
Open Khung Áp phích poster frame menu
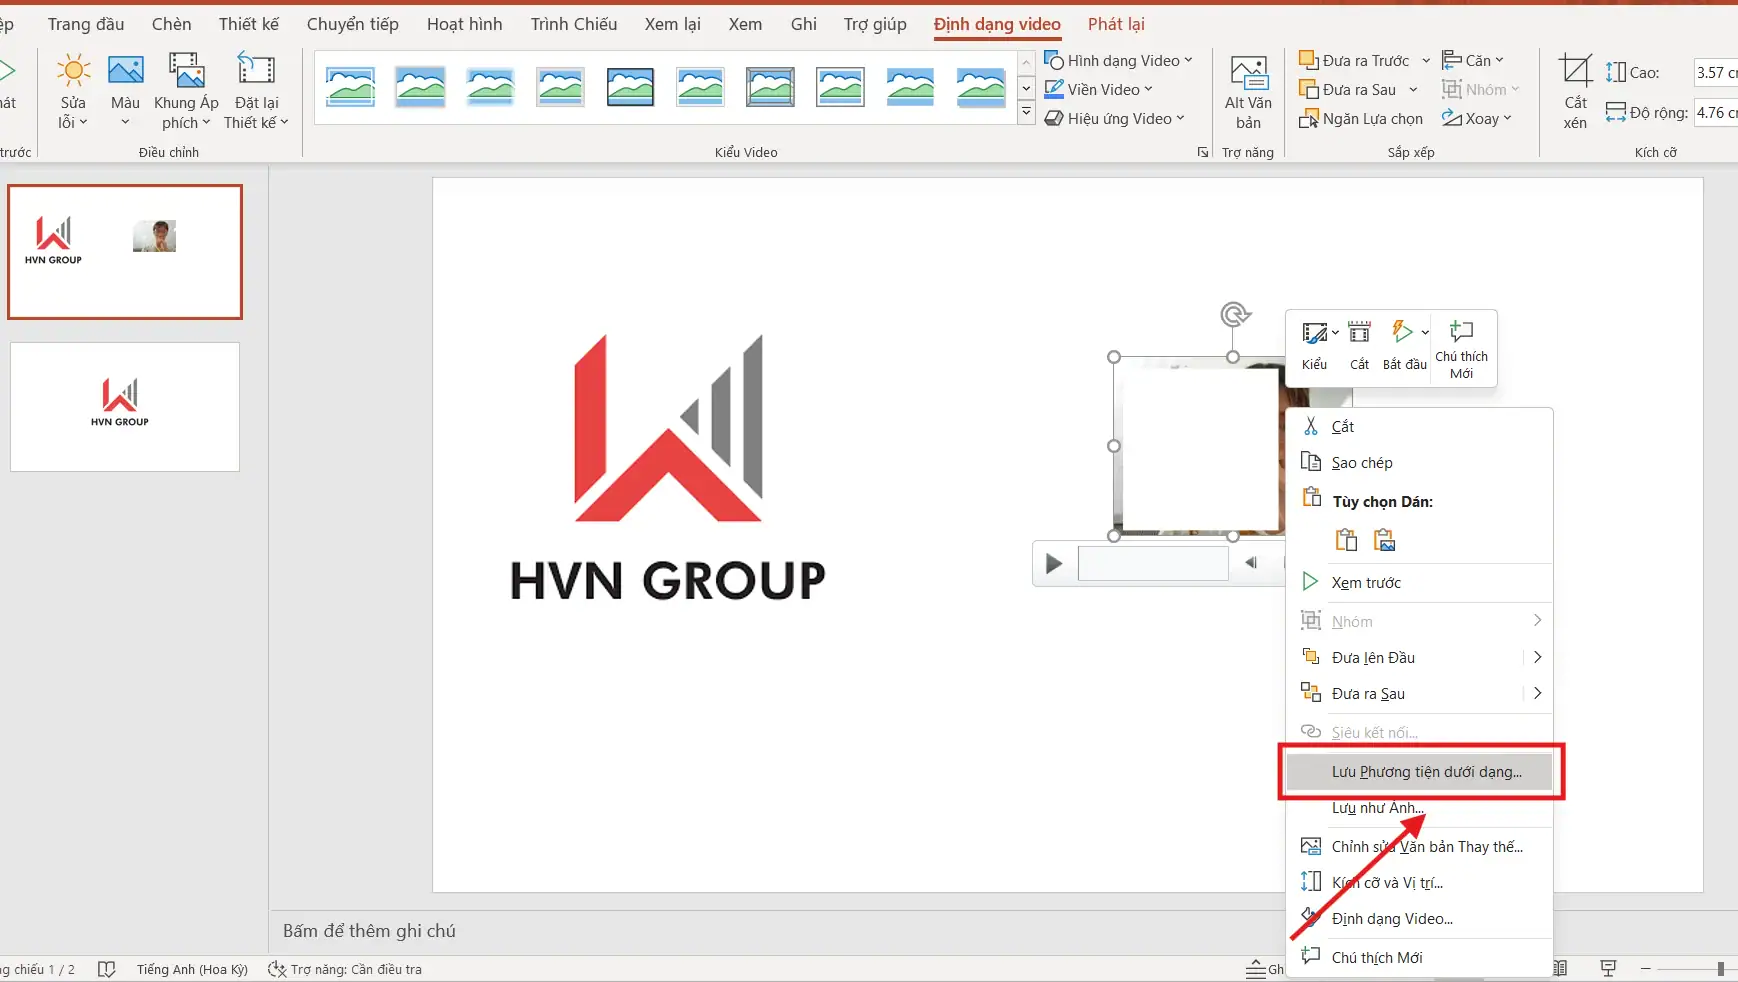[x=186, y=92]
